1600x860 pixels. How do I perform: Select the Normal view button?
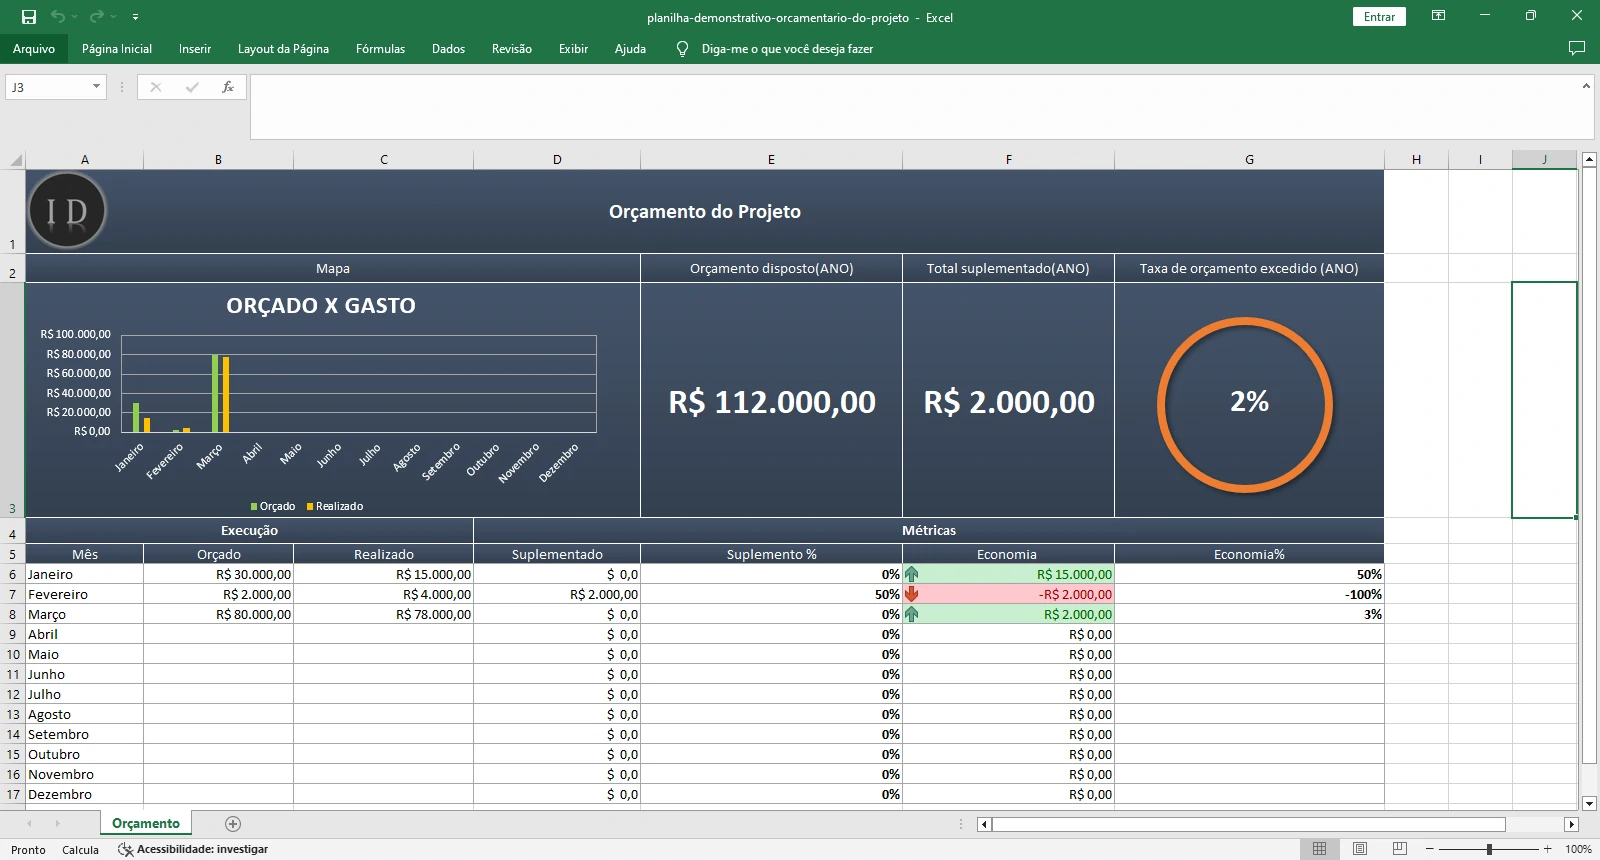point(1319,849)
